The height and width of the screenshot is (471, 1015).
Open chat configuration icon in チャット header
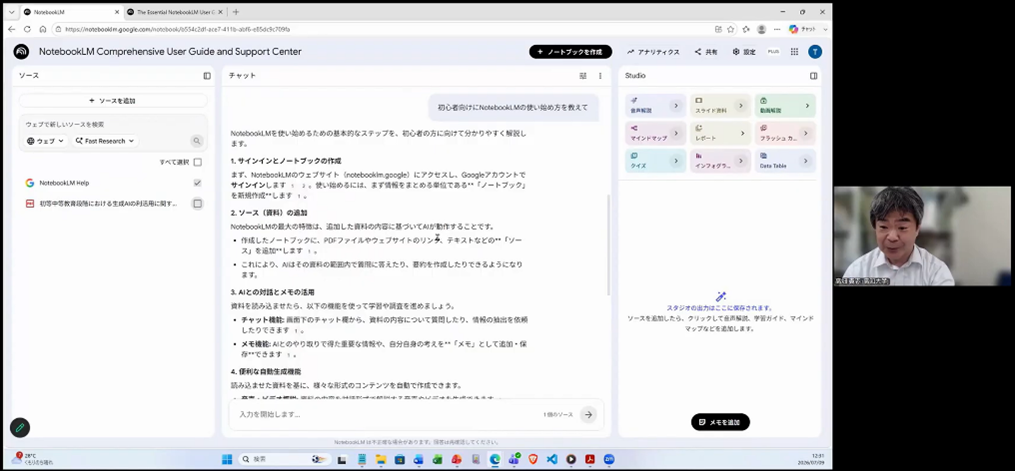[583, 76]
